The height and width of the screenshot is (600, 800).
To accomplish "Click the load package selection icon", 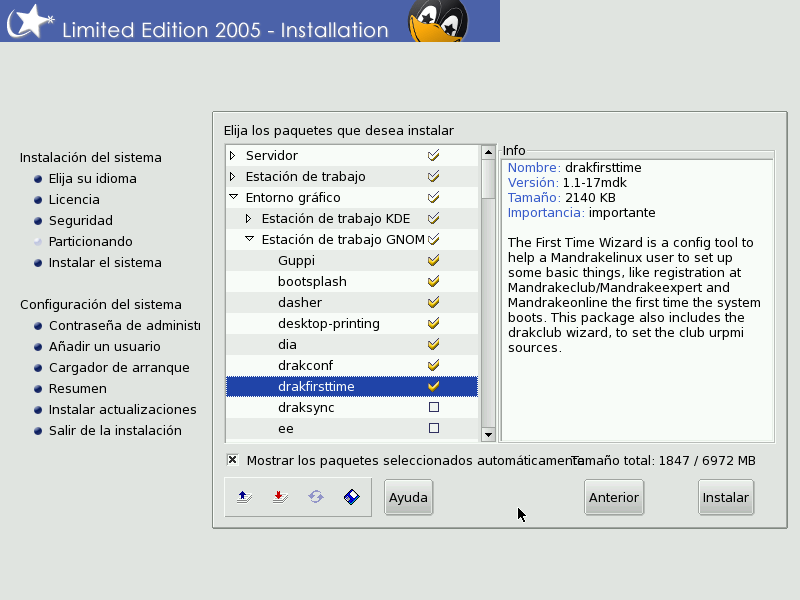I will coord(244,497).
